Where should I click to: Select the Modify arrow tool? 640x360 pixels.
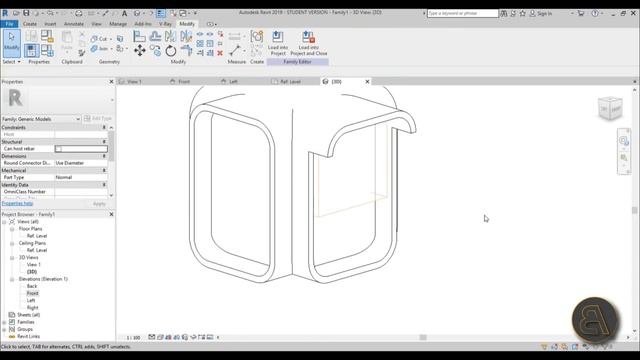coord(11,43)
